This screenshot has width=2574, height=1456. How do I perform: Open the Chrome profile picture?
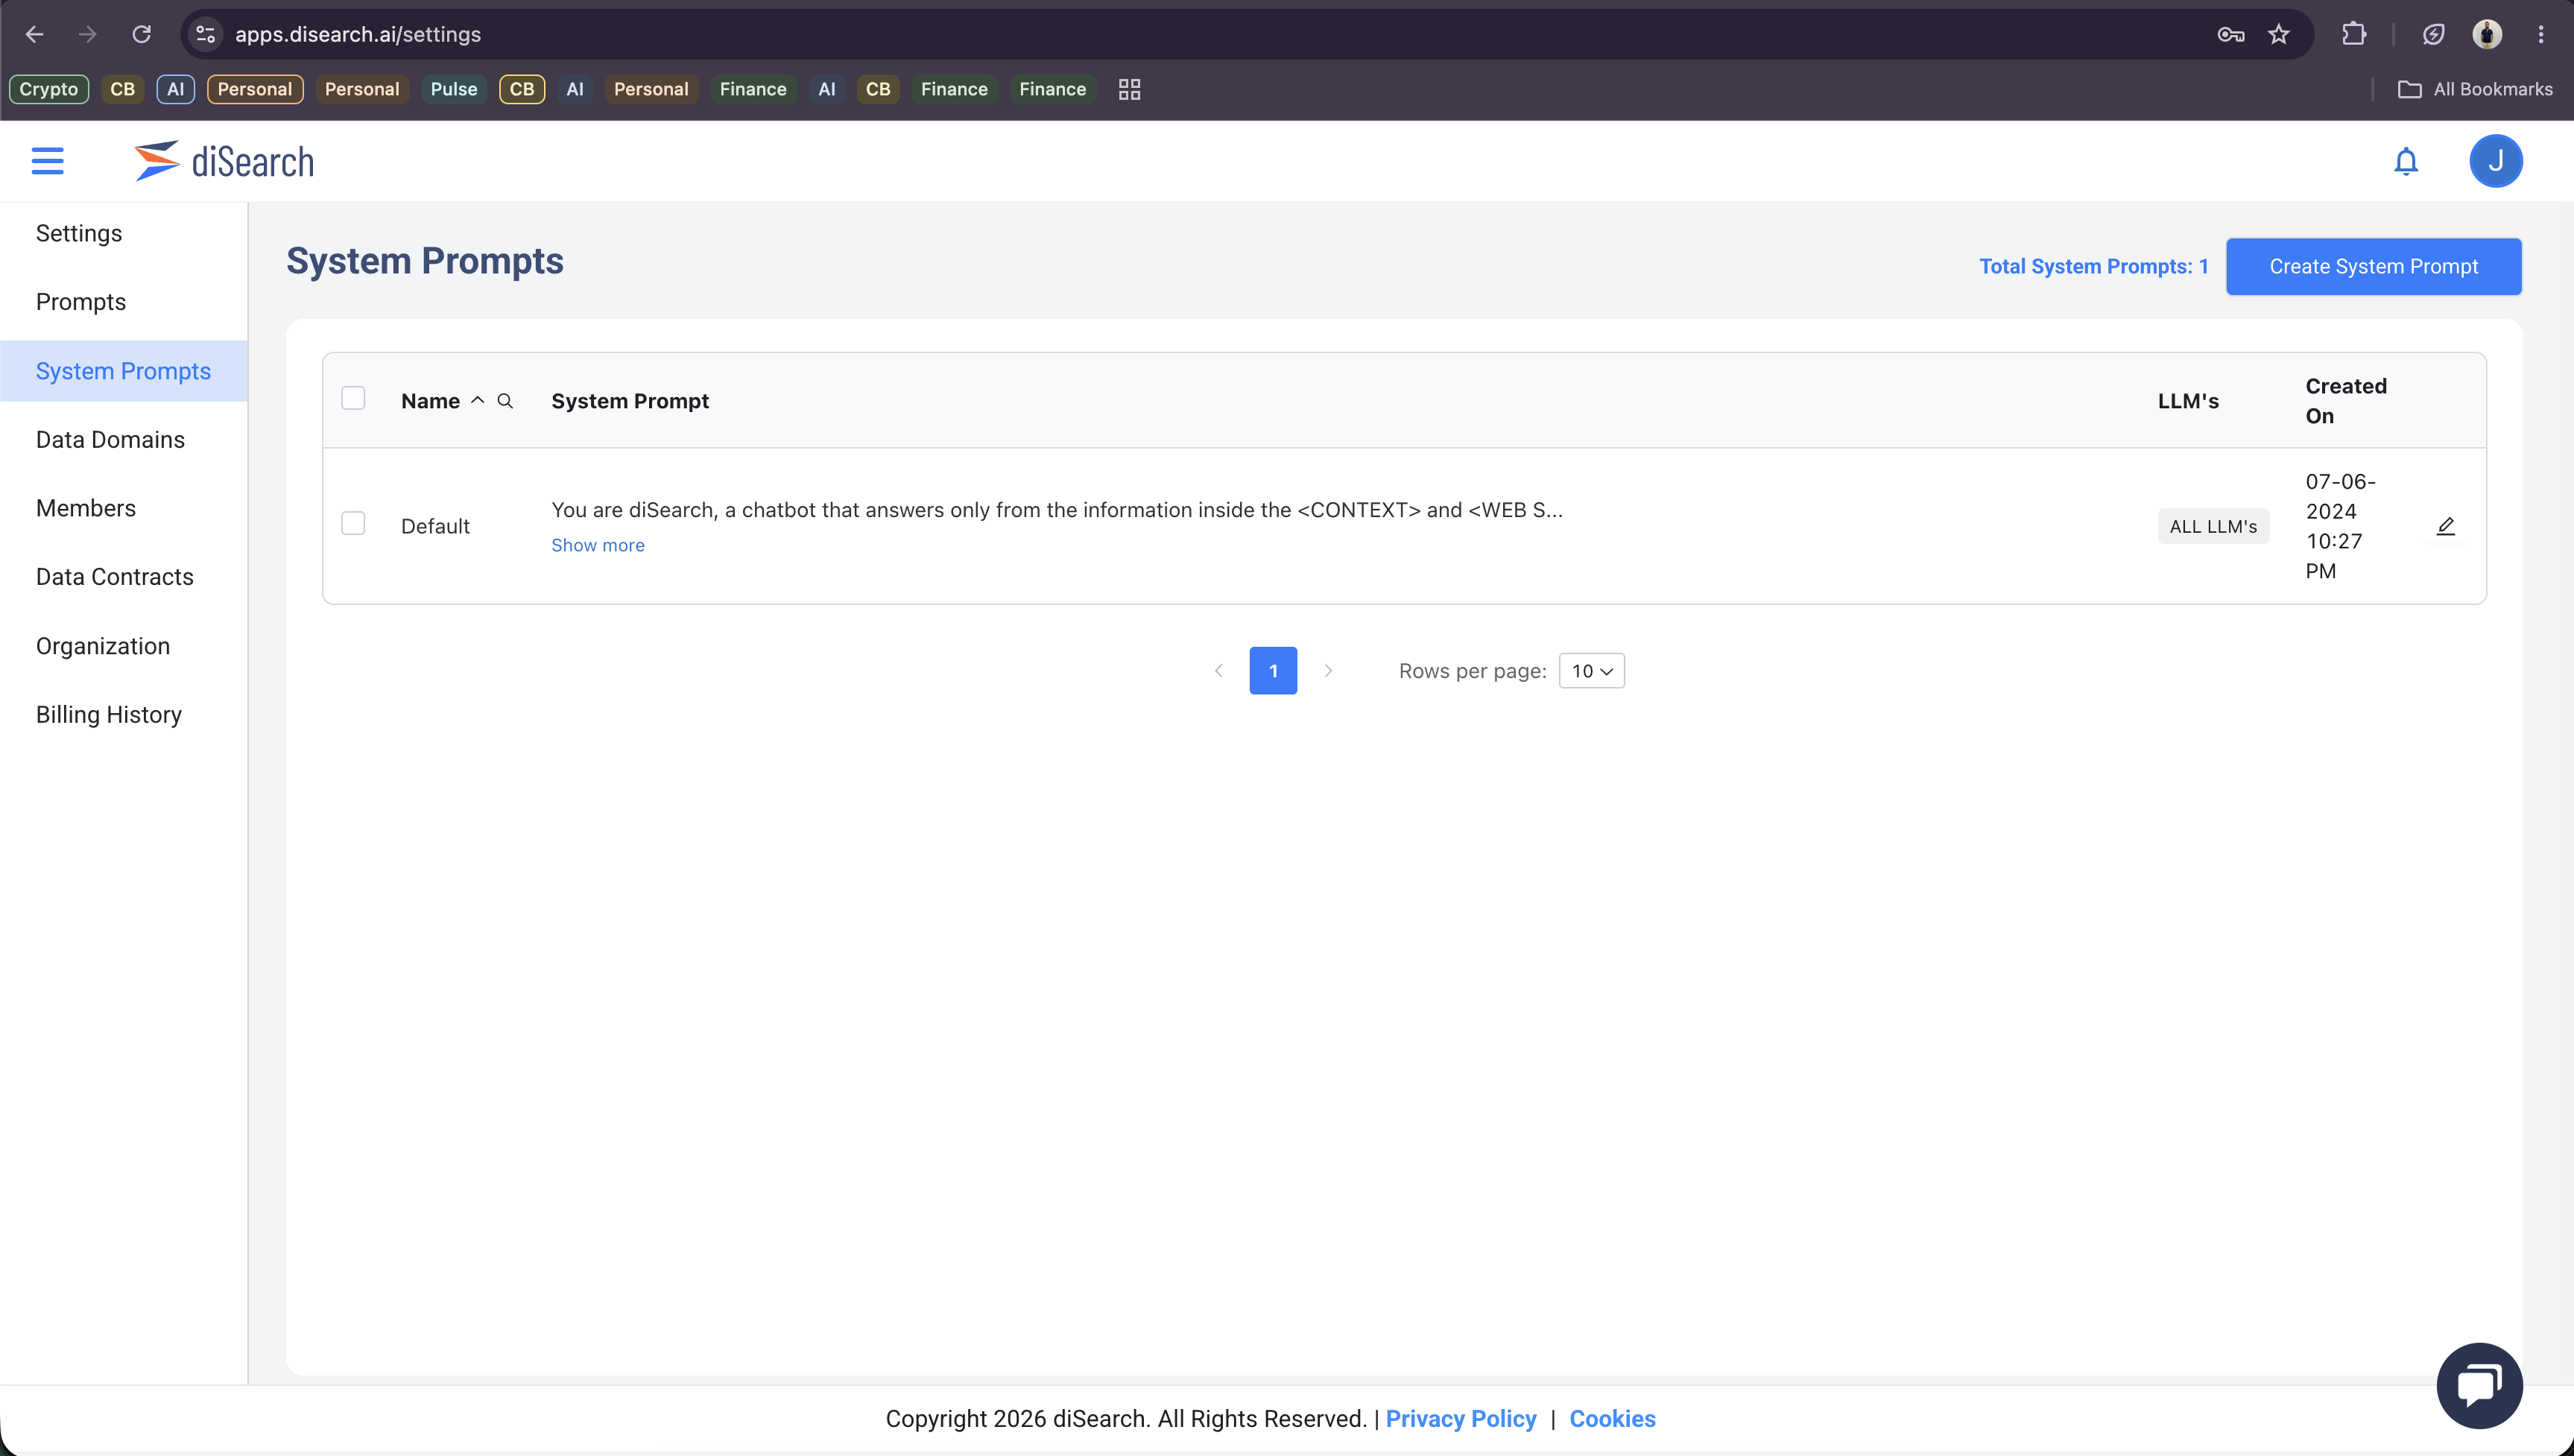2487,34
